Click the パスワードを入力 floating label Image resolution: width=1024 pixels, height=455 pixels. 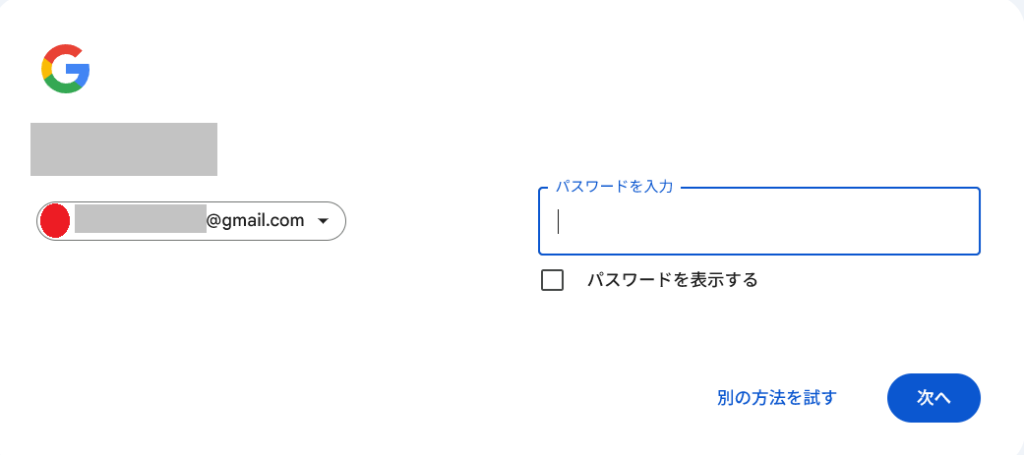pyautogui.click(x=615, y=187)
